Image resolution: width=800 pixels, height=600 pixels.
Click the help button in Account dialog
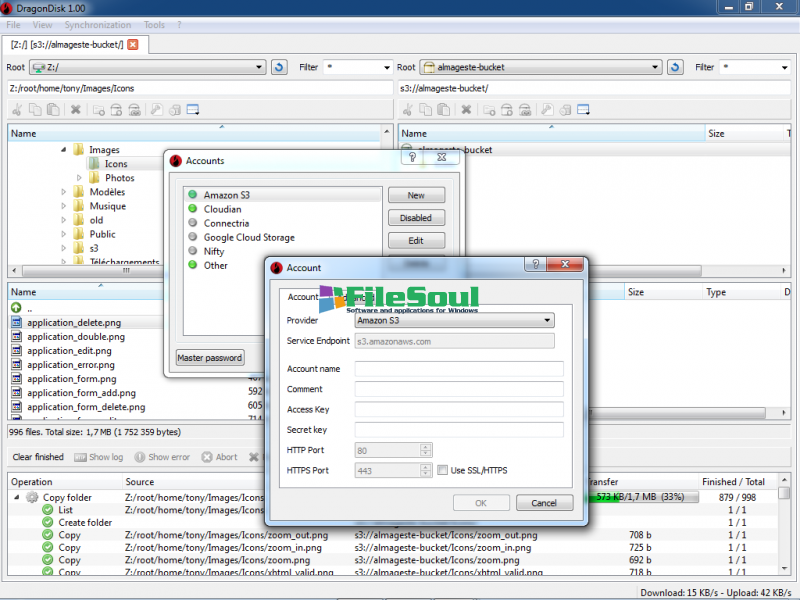[537, 265]
